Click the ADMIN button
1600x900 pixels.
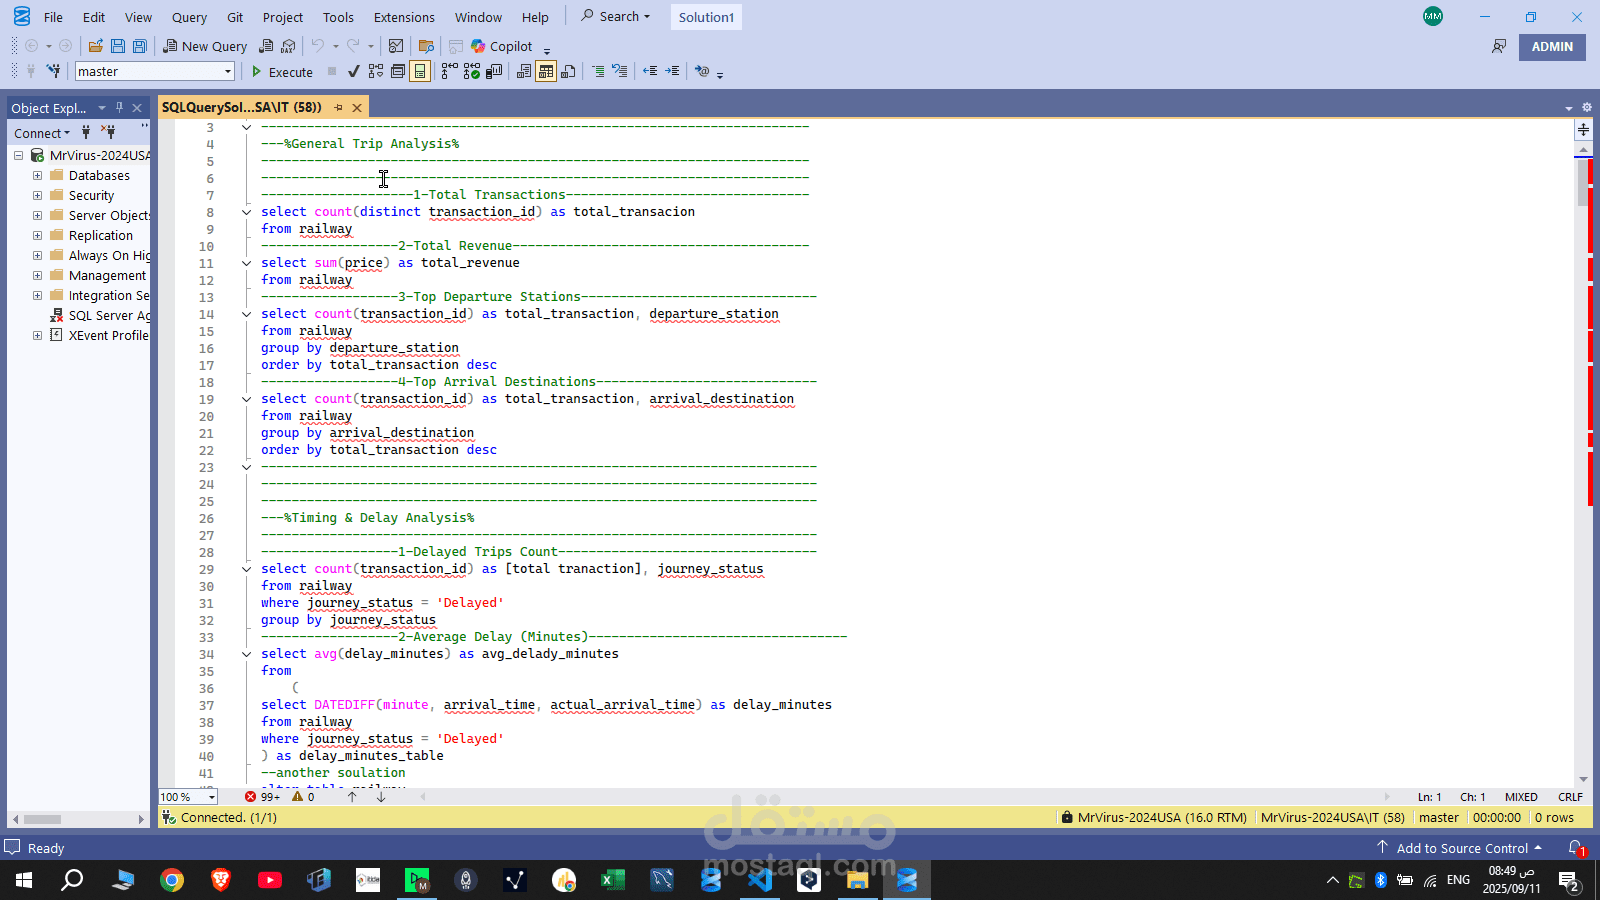tap(1552, 47)
